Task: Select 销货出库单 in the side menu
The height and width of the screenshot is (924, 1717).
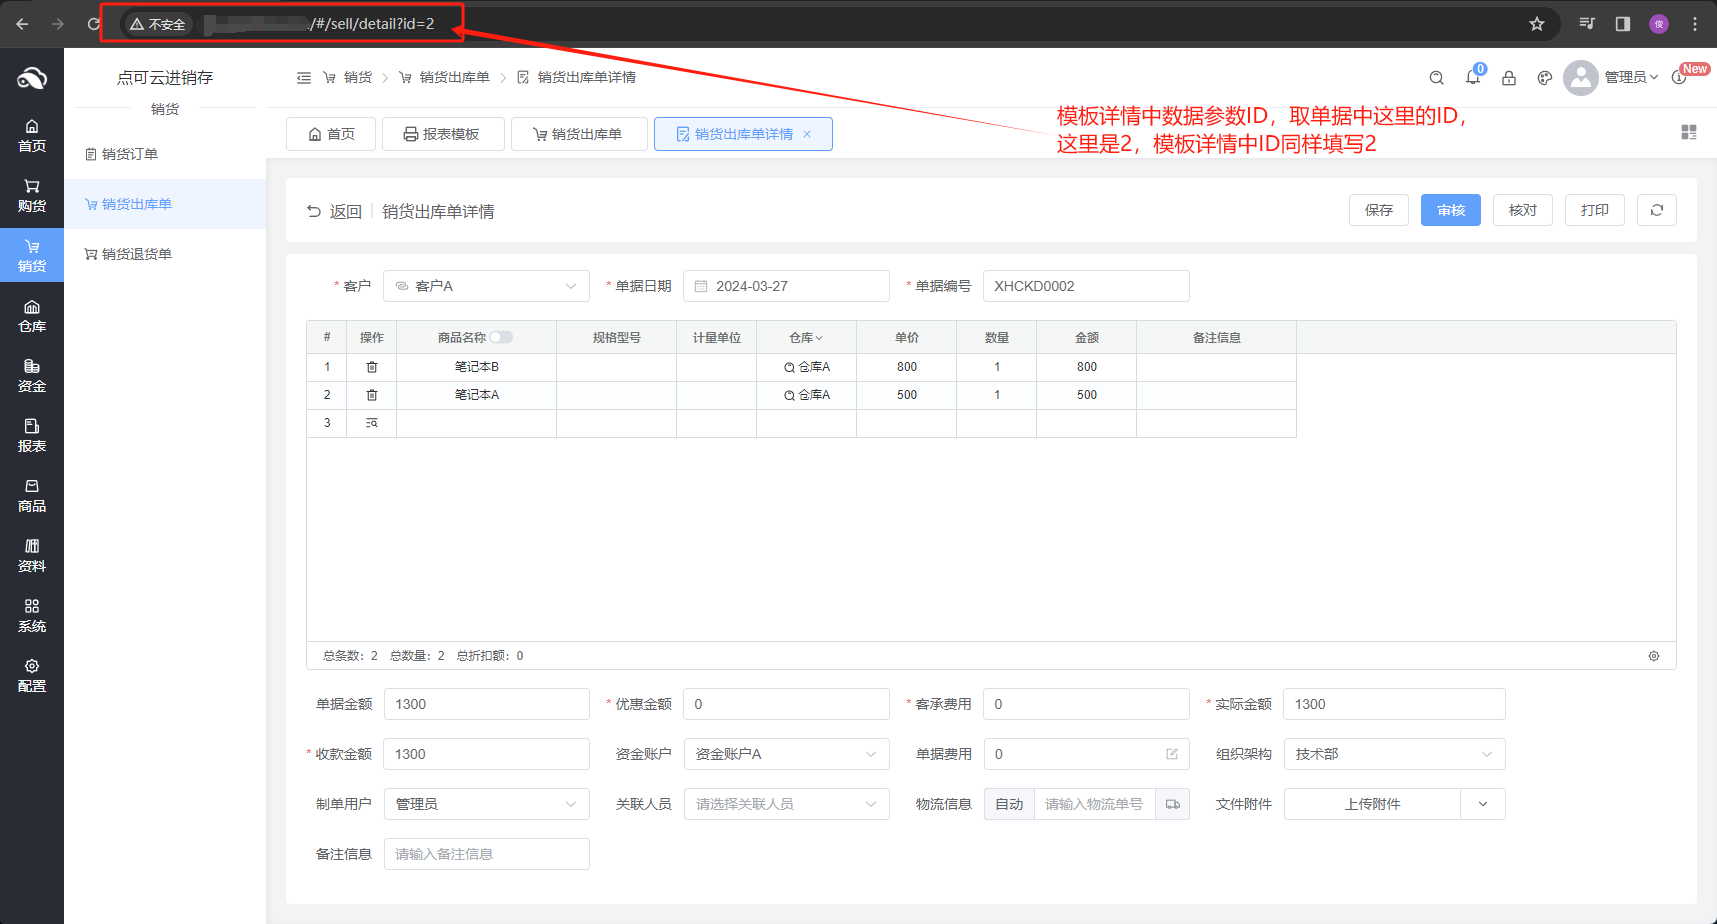Action: coord(165,204)
